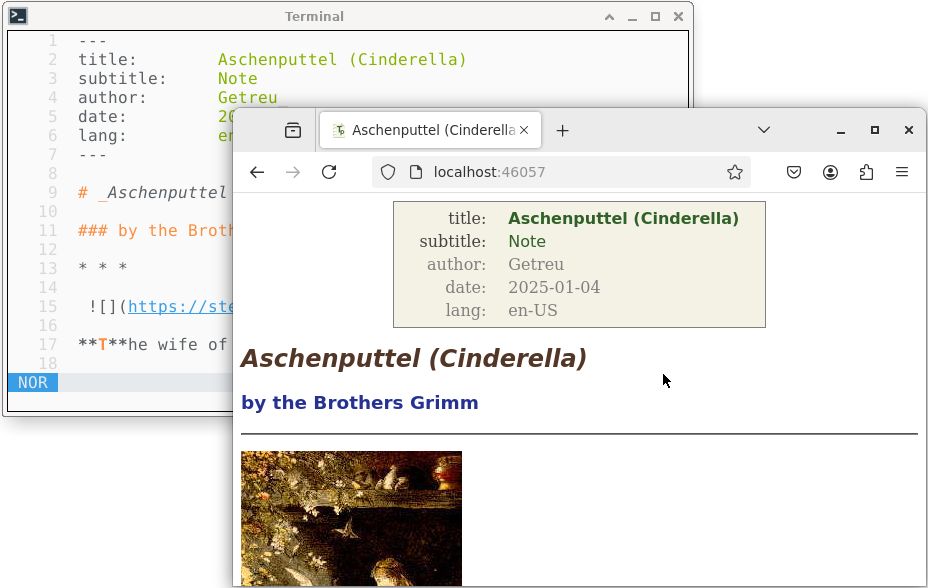This screenshot has width=928, height=588.
Task: Go back to the previous page
Action: point(257,172)
